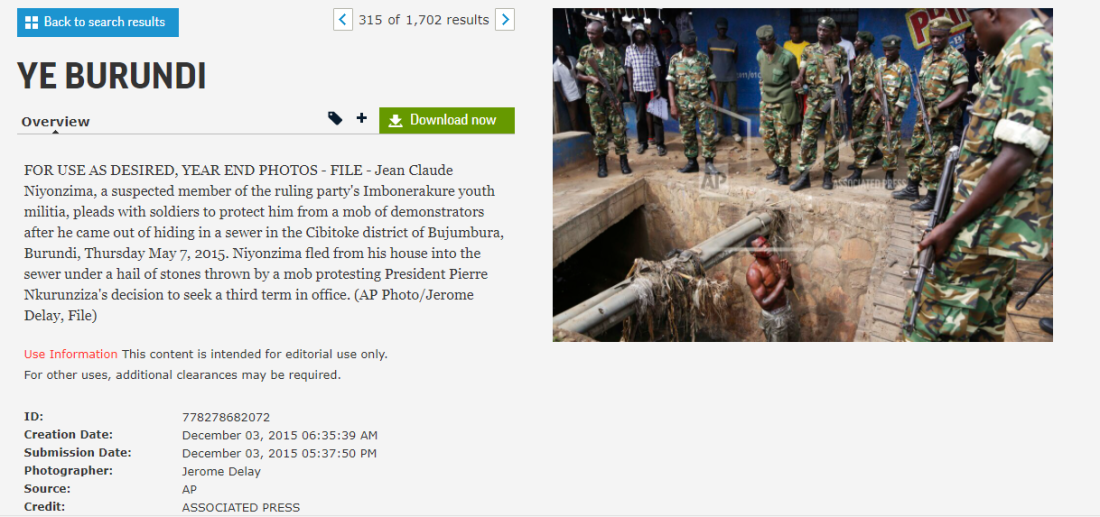Go to the next result arrow
This screenshot has height=517, width=1100.
tap(504, 20)
